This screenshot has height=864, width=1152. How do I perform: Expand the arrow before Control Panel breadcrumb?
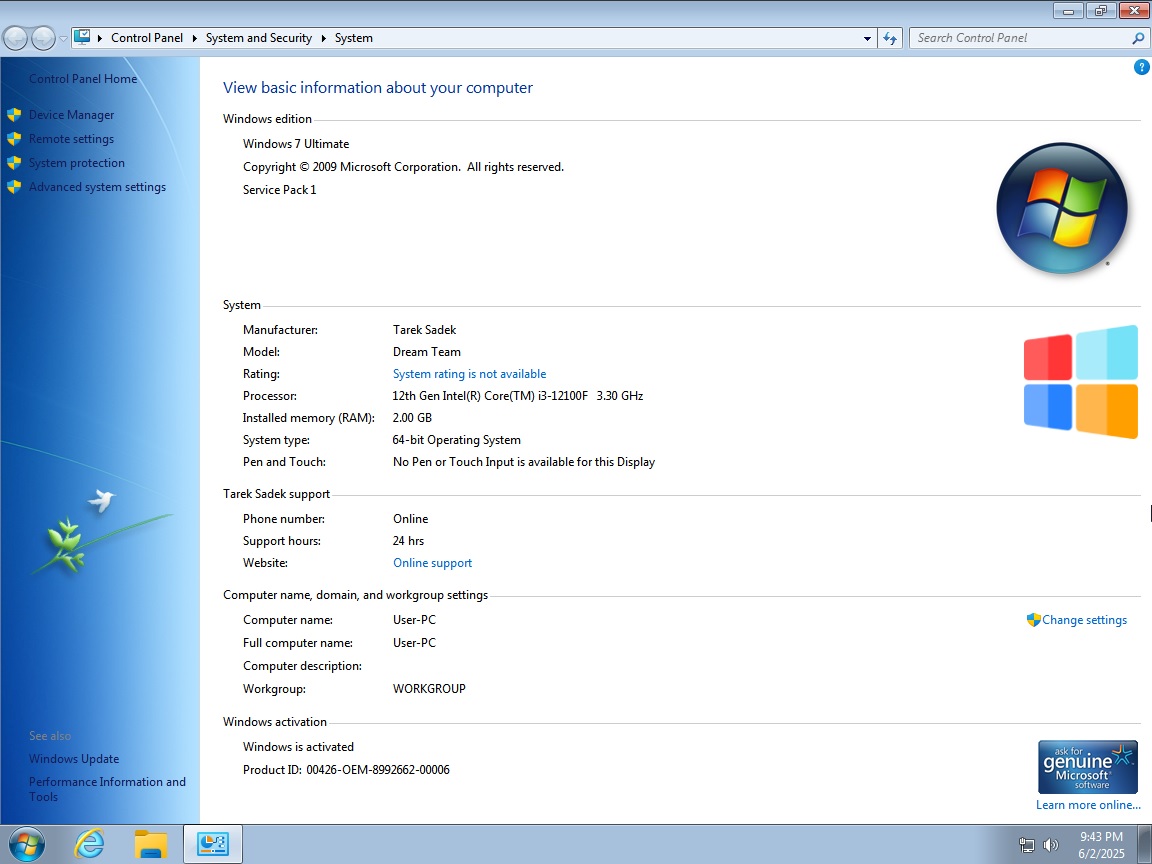[x=100, y=38]
